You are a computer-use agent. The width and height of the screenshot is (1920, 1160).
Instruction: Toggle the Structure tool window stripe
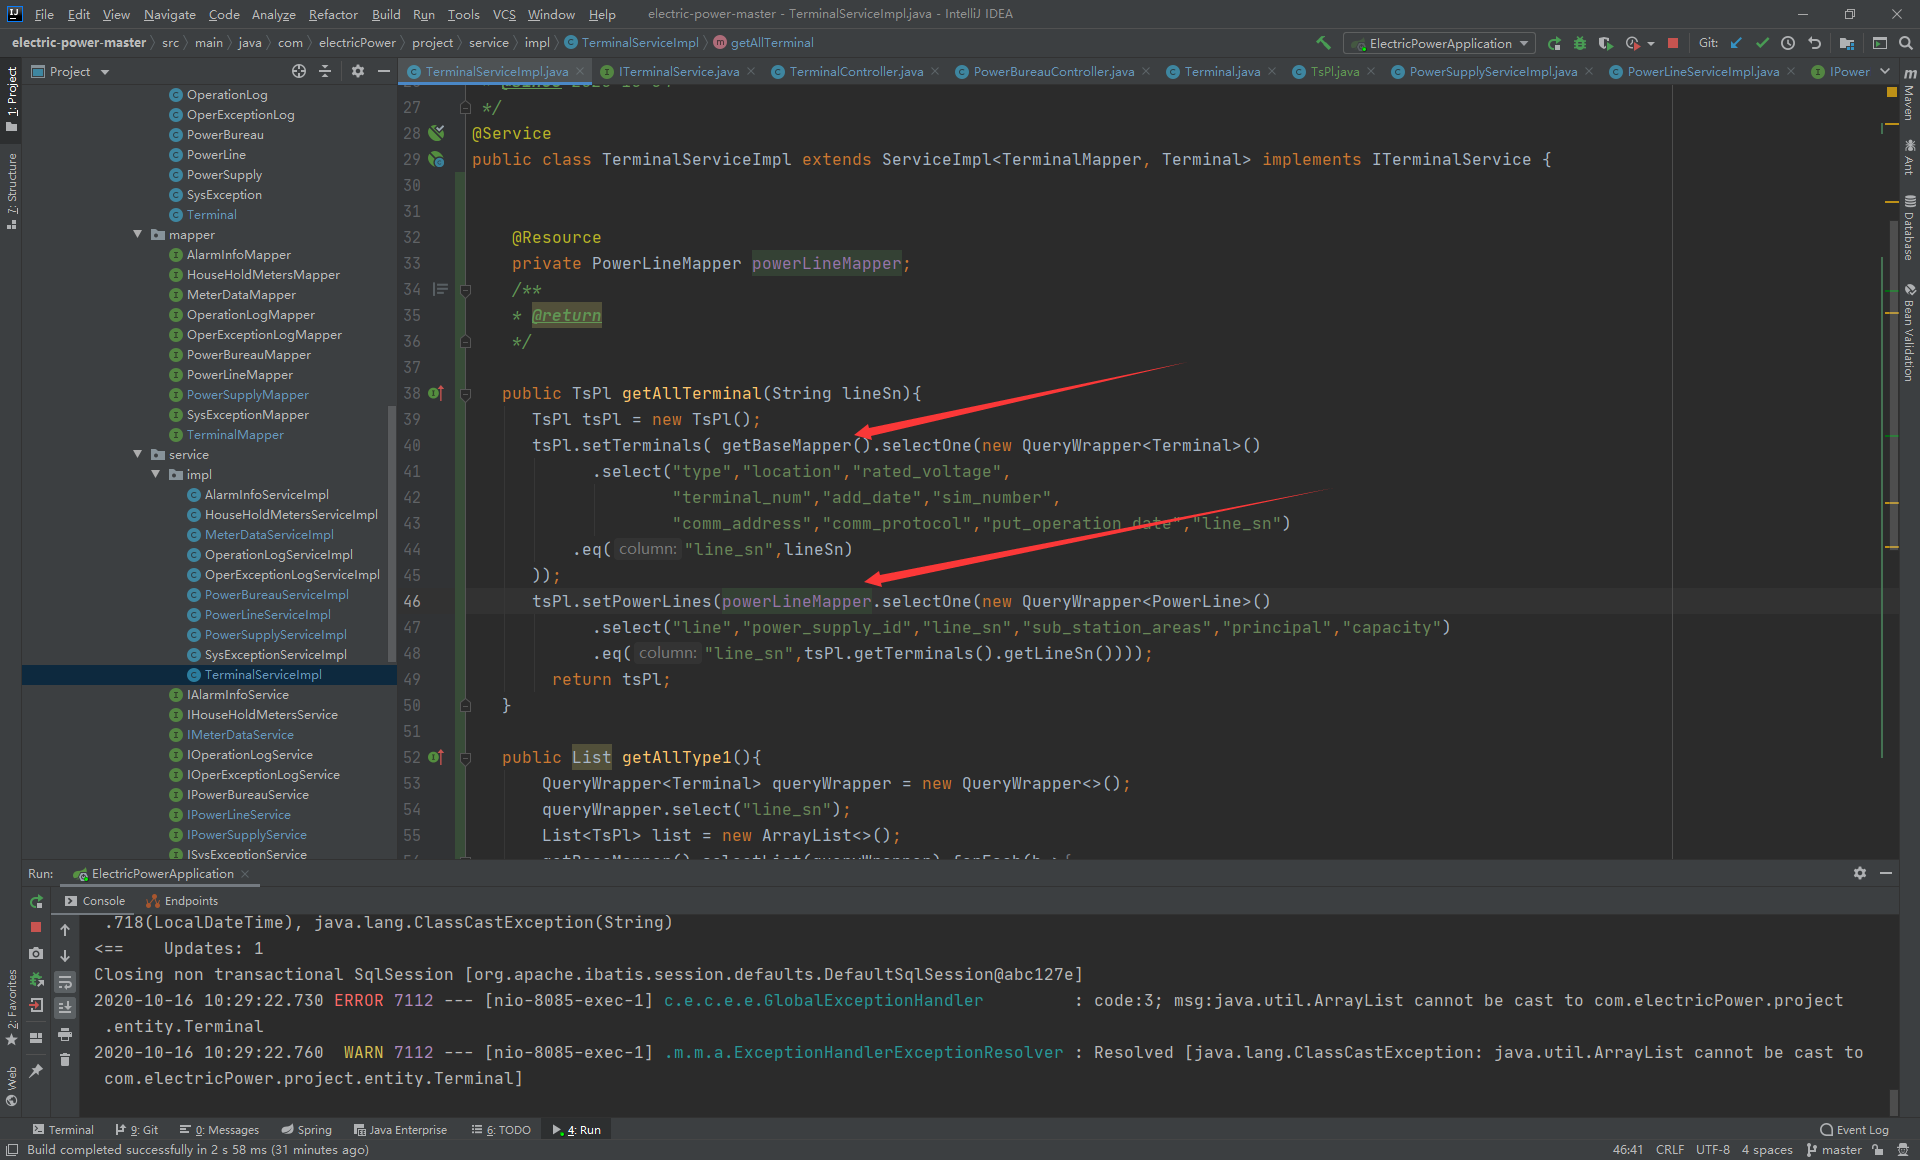(x=11, y=190)
